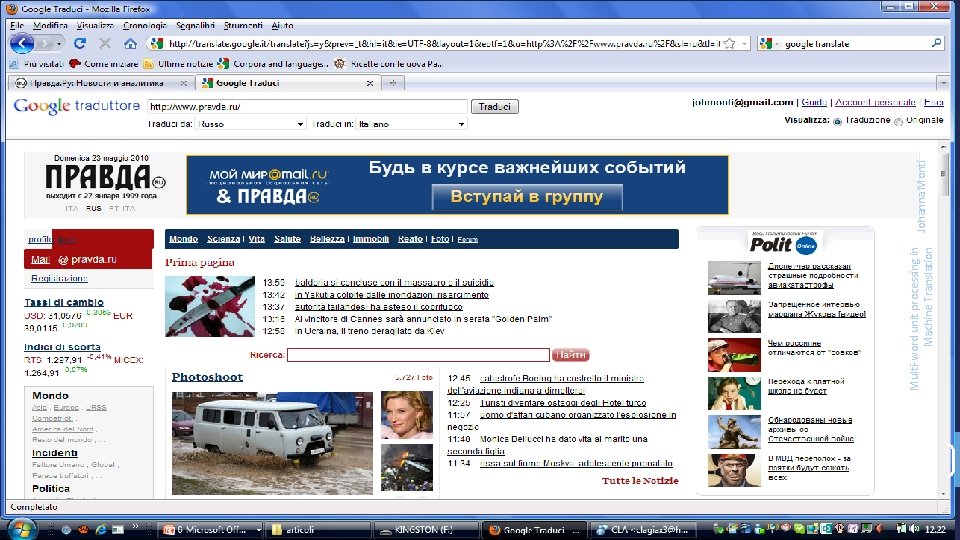Open the tab list dropdown arrow
Viewport: 960px width, 540px height.
tap(943, 83)
